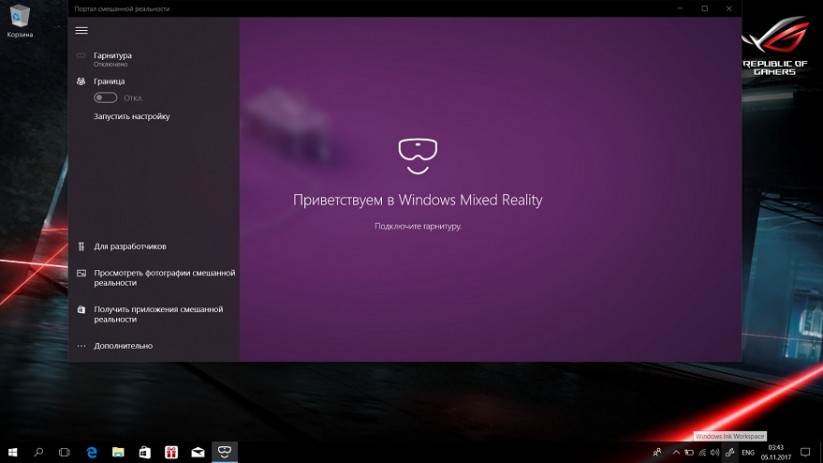
Task: Minimize the Mixed Reality Portal window
Action: [x=681, y=8]
